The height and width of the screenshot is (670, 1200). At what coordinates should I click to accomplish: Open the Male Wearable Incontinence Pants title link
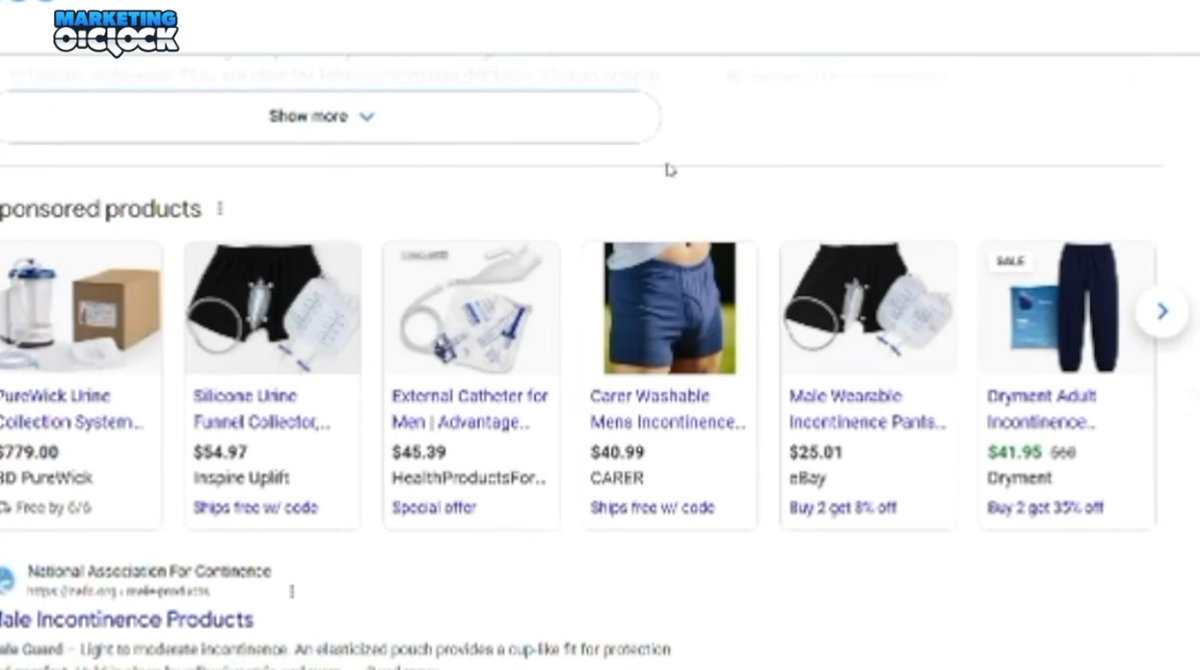[x=867, y=409]
